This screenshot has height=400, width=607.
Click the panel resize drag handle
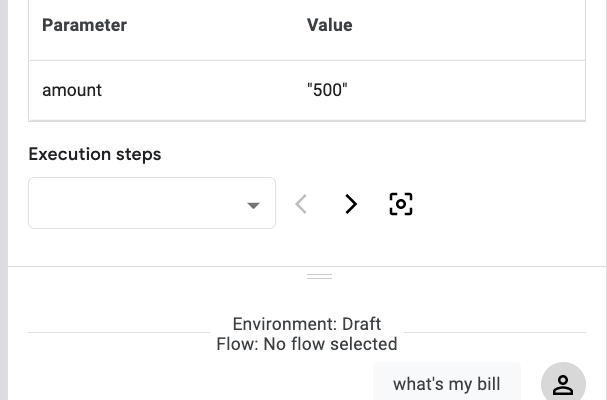pyautogui.click(x=319, y=276)
